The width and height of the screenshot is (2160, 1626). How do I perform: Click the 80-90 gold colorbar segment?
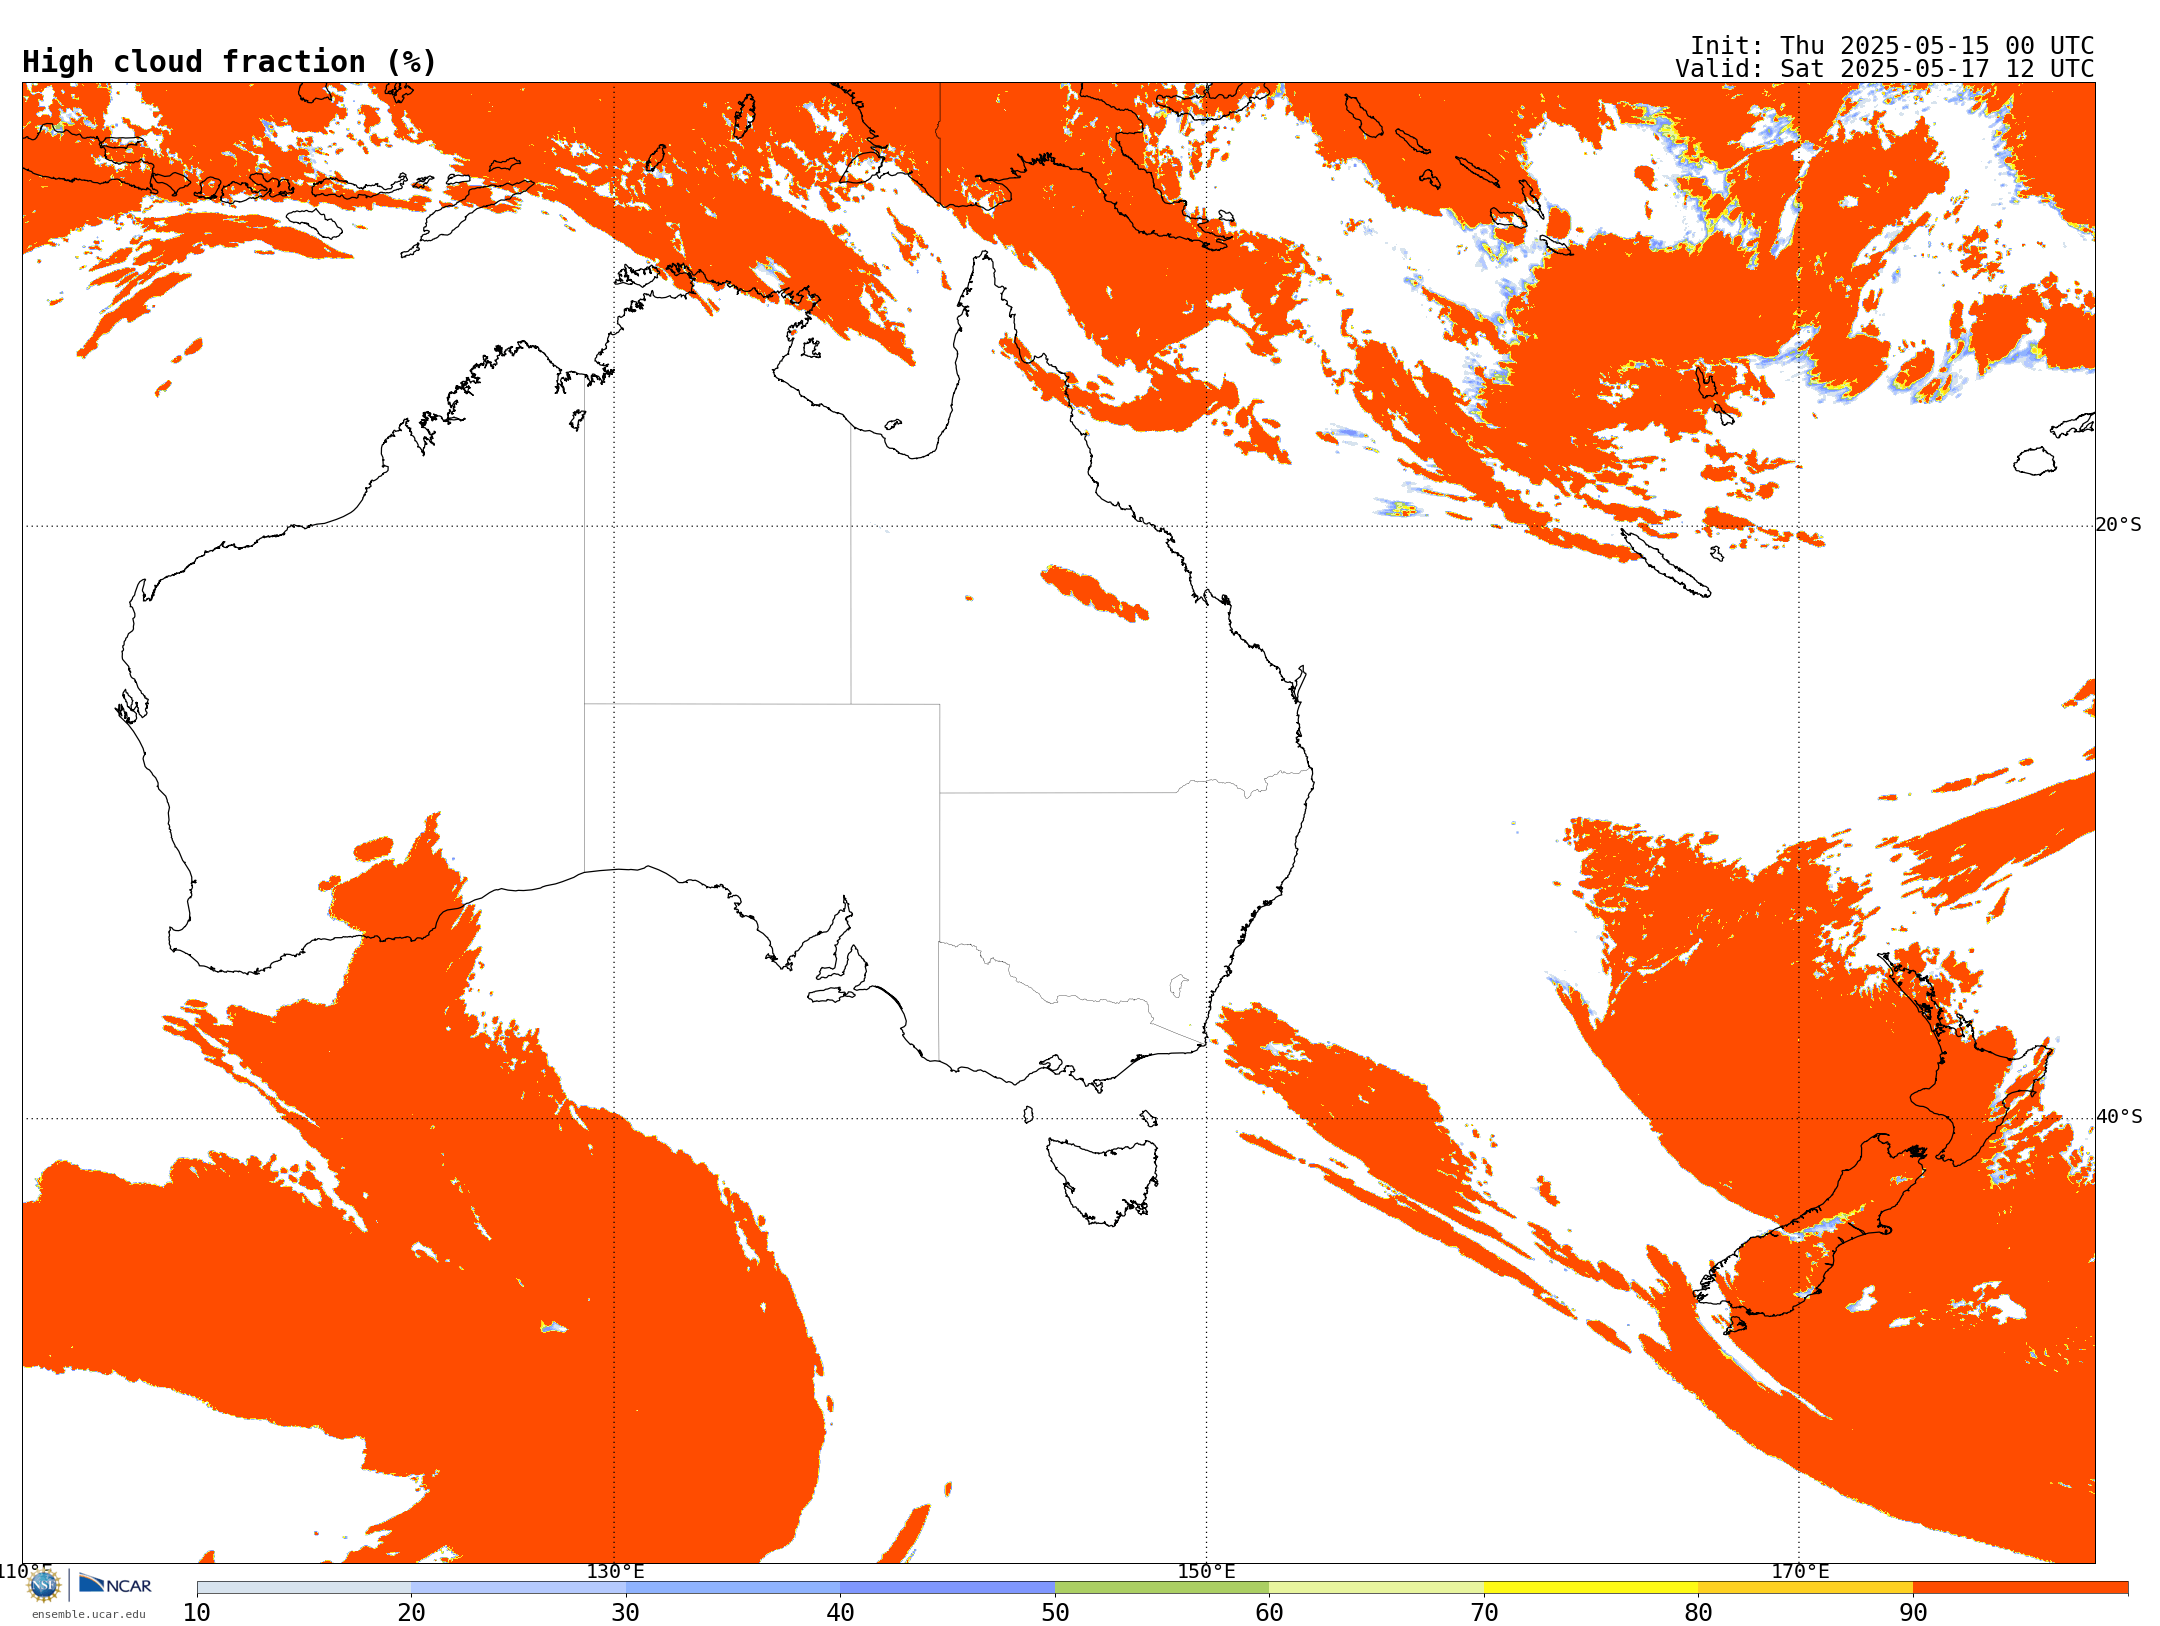point(1805,1588)
